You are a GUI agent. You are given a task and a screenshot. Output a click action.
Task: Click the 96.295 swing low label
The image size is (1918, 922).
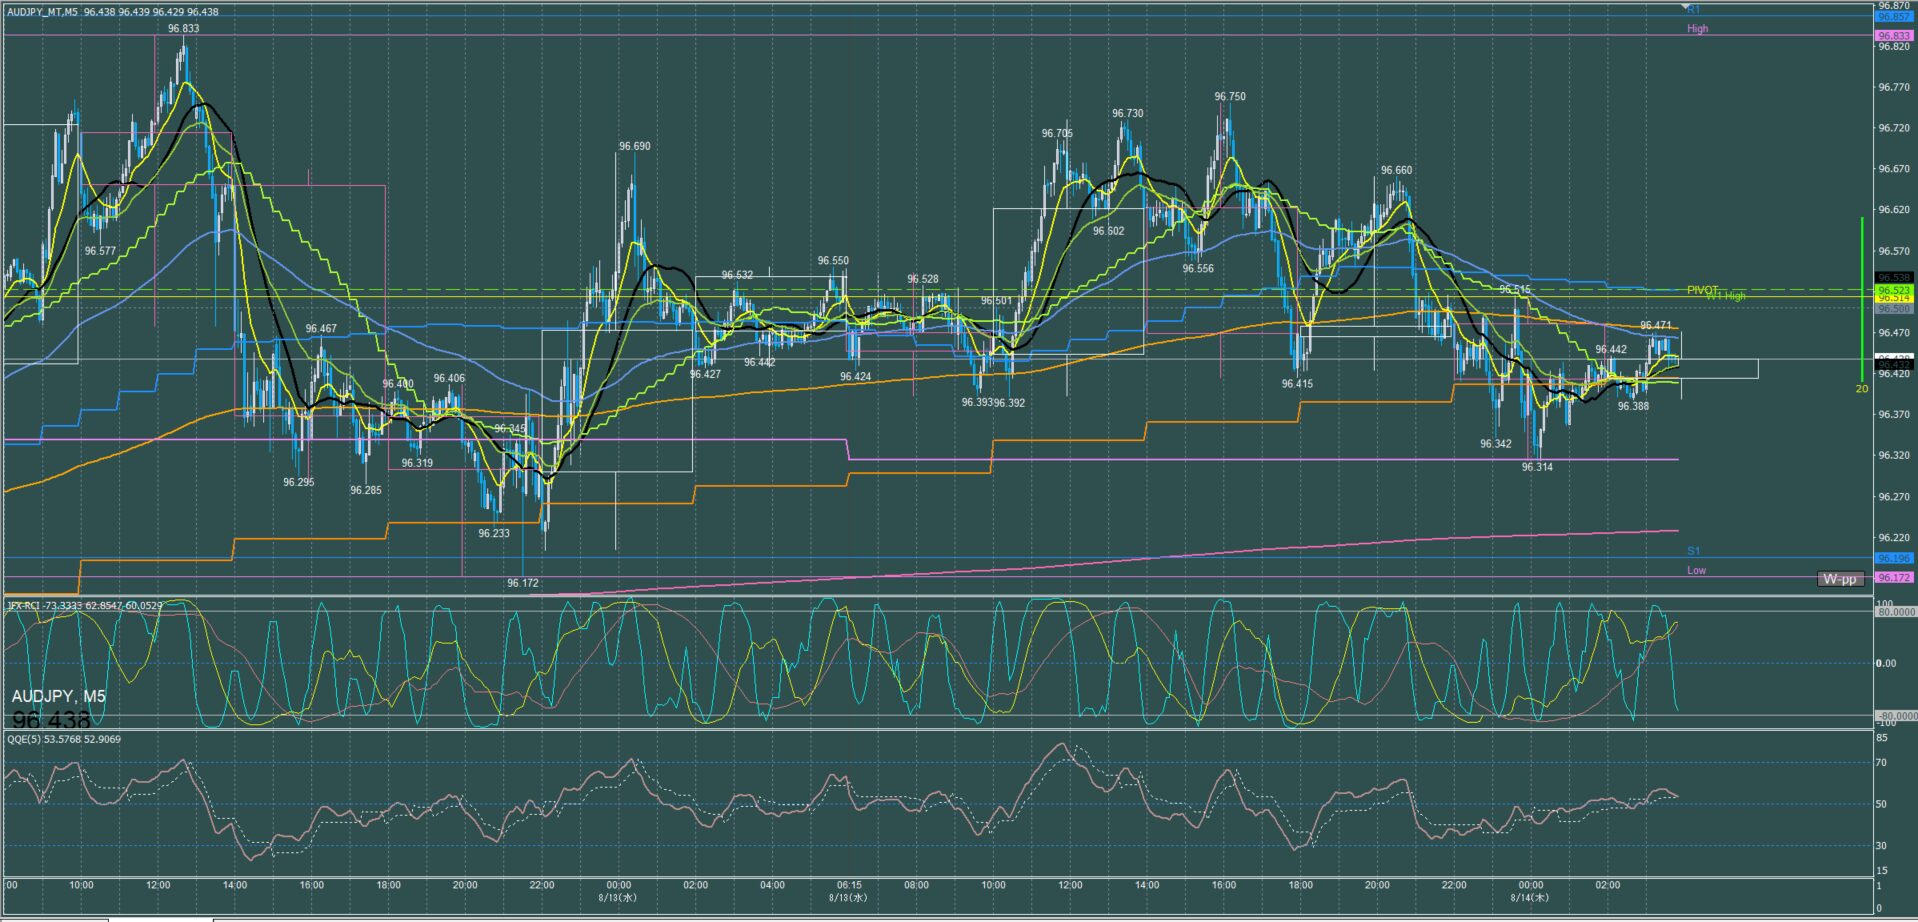(x=298, y=482)
